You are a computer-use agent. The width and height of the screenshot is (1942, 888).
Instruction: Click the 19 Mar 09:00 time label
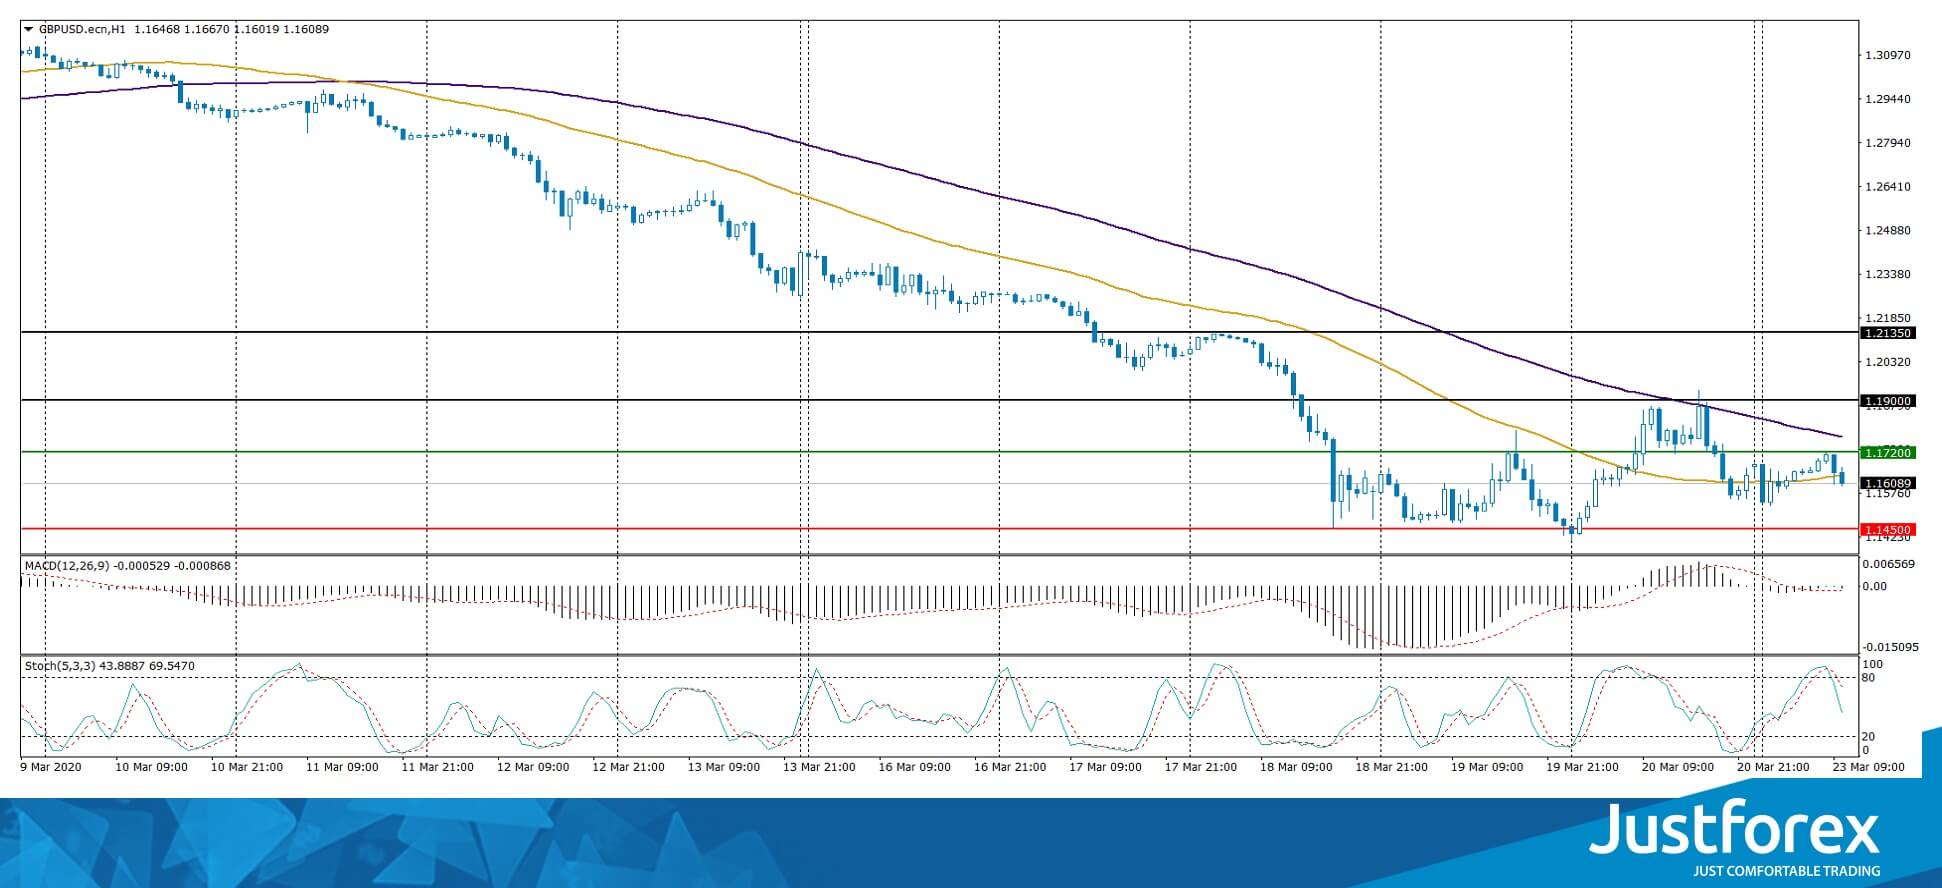coord(1488,767)
